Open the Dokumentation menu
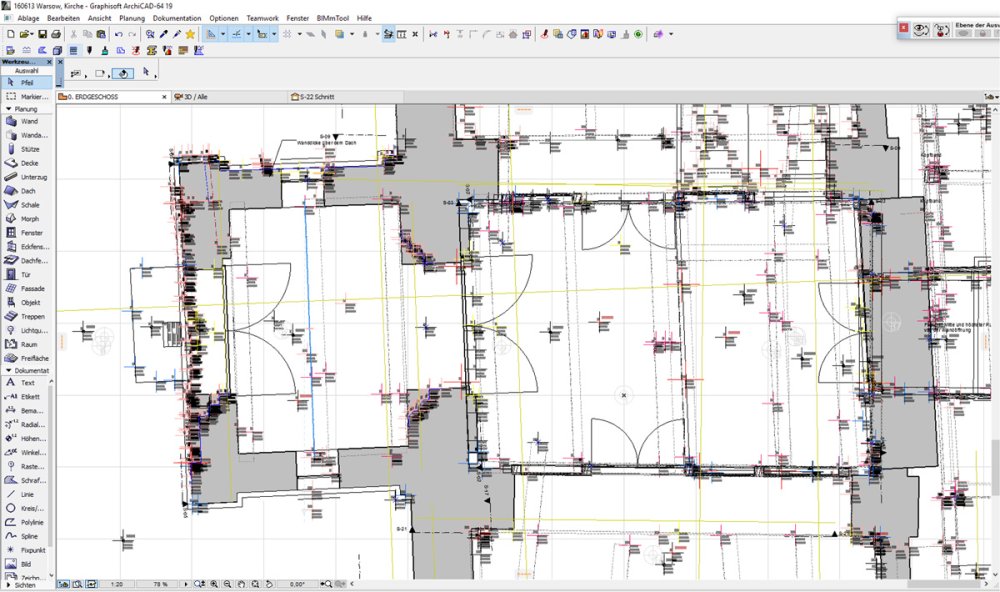 tap(177, 18)
